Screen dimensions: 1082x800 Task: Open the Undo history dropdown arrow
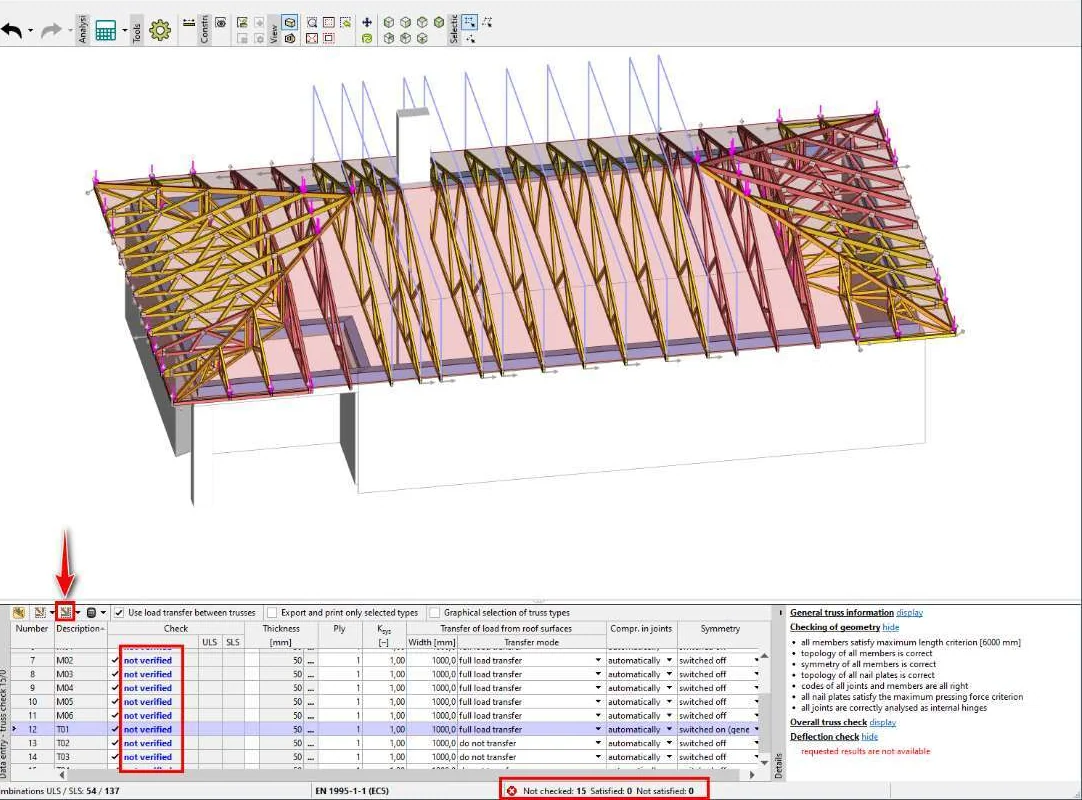click(x=30, y=30)
